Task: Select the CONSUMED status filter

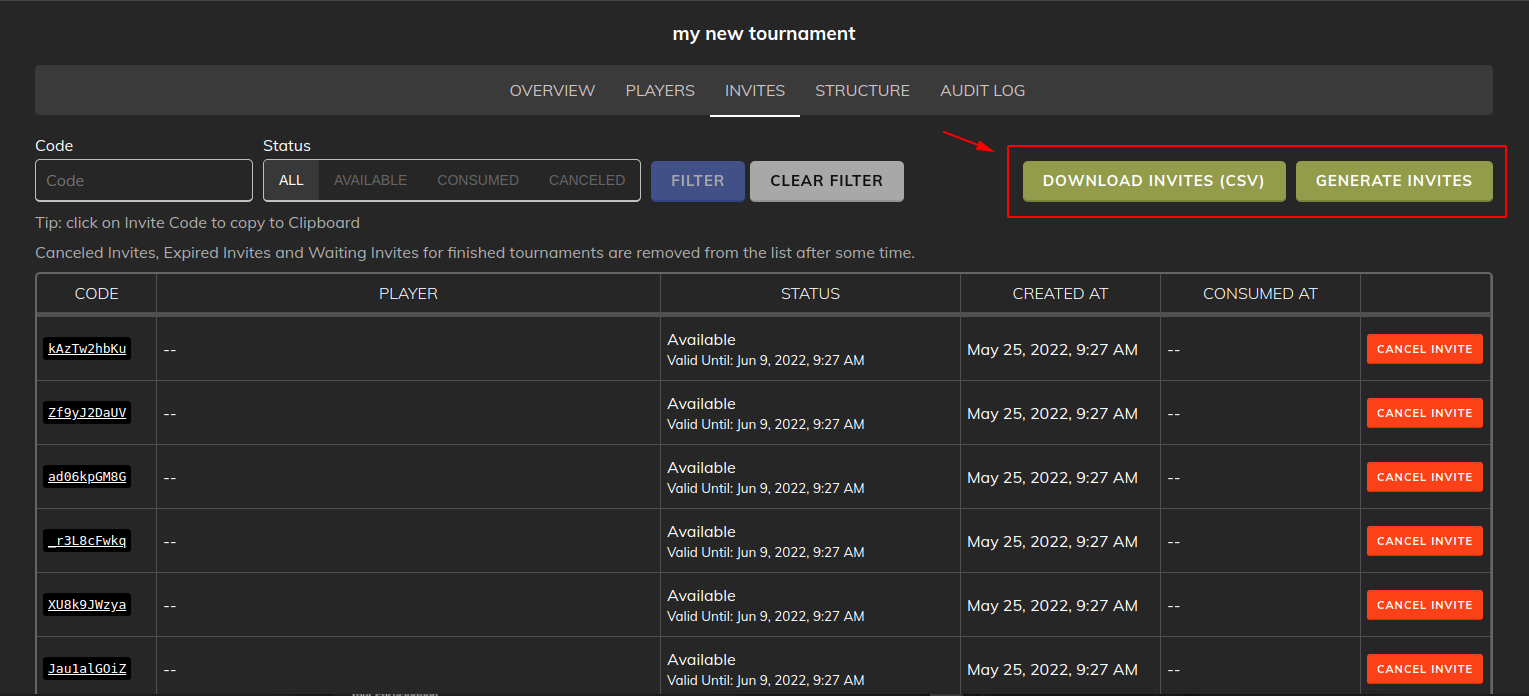Action: (478, 180)
